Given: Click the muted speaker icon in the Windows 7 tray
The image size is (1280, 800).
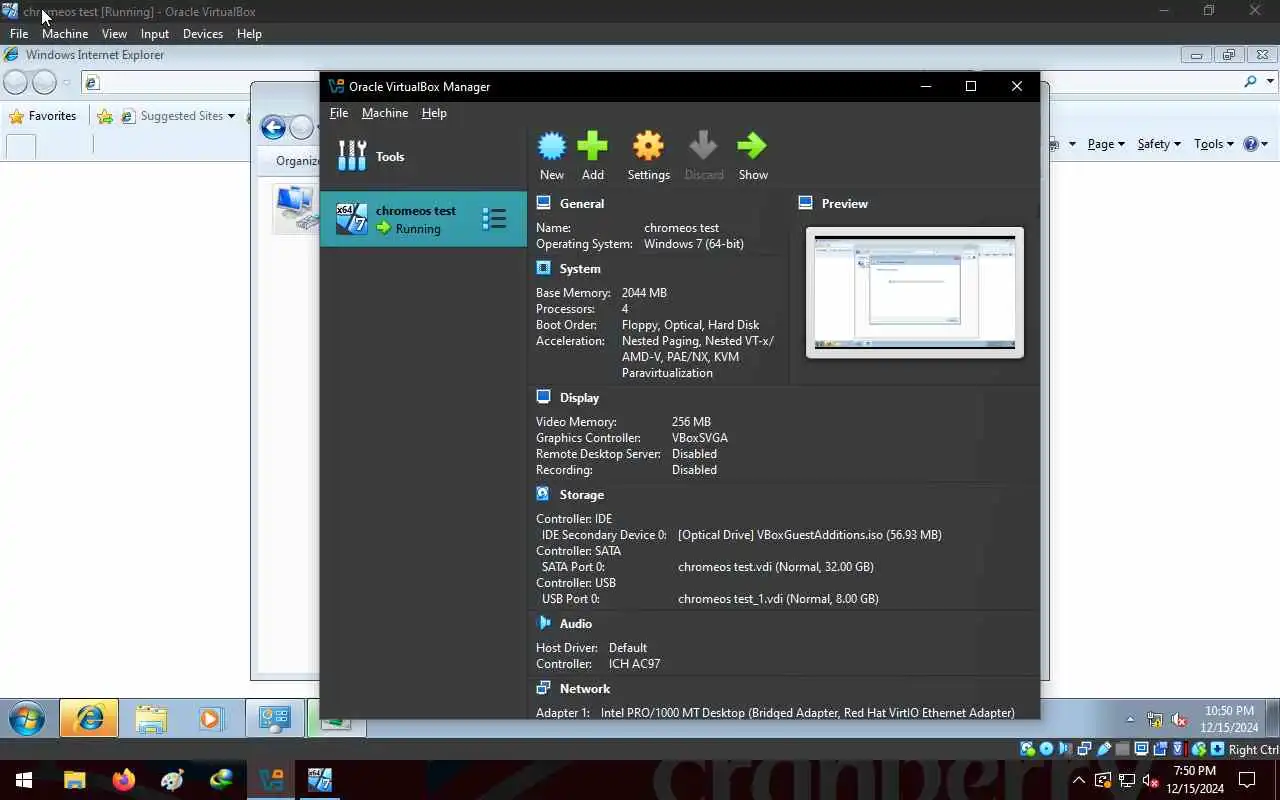Looking at the screenshot, I should (1179, 719).
